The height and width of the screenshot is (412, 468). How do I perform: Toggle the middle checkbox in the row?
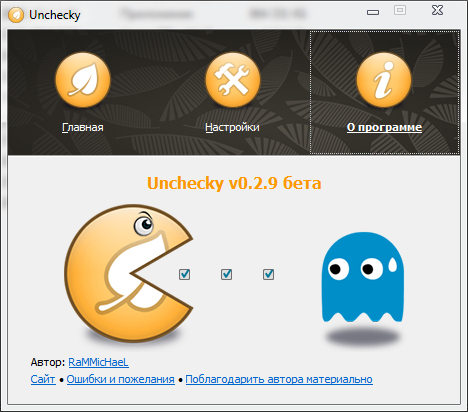[226, 274]
